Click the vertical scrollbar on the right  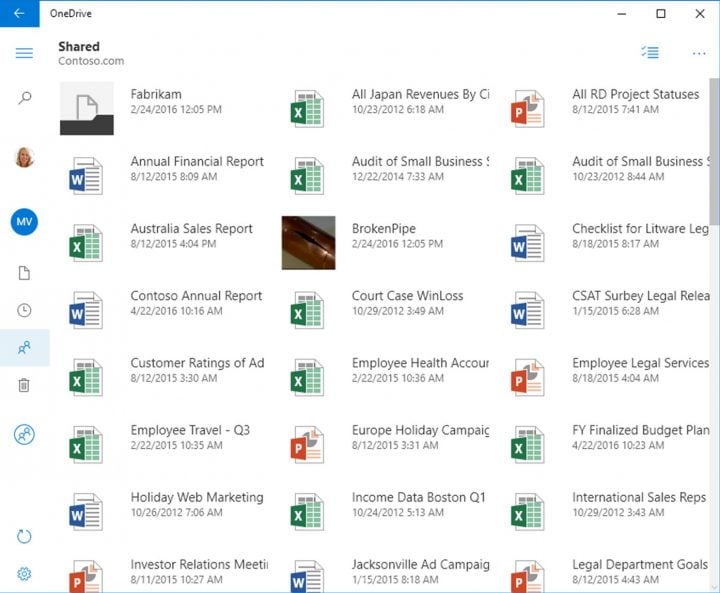(714, 152)
